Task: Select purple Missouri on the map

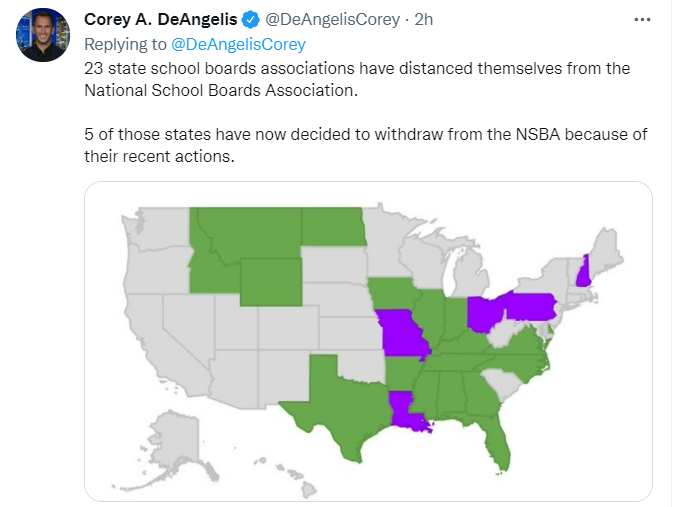Action: coord(401,334)
